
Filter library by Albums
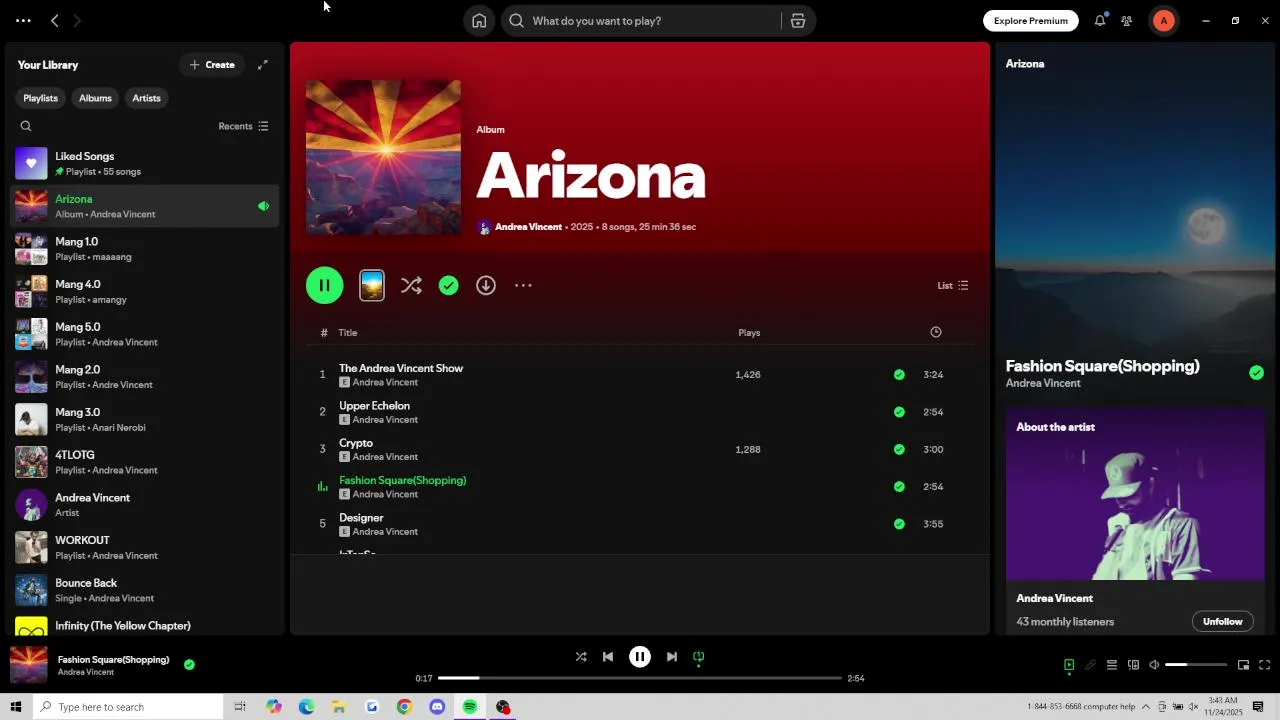coord(95,98)
